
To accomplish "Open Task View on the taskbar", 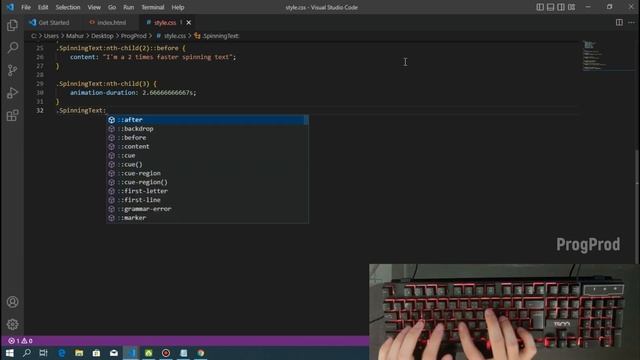I will pos(44,353).
